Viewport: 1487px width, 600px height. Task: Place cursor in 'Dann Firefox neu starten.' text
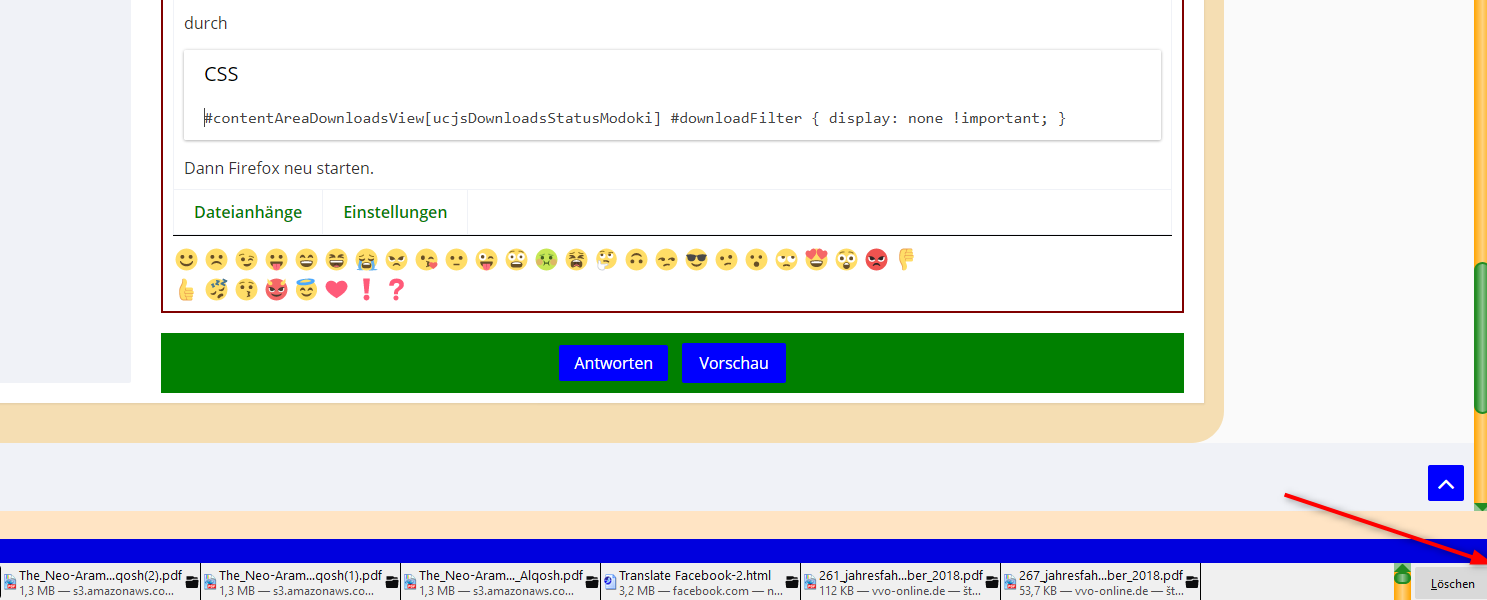[x=279, y=168]
